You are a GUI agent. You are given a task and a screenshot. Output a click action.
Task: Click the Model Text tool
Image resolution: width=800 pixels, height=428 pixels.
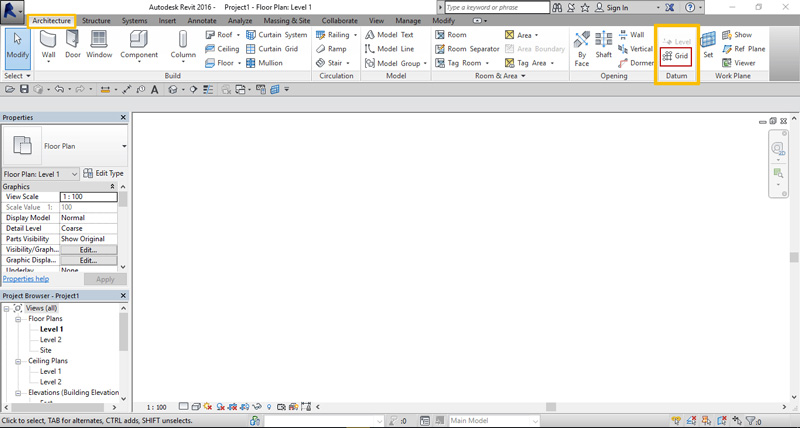tap(389, 35)
